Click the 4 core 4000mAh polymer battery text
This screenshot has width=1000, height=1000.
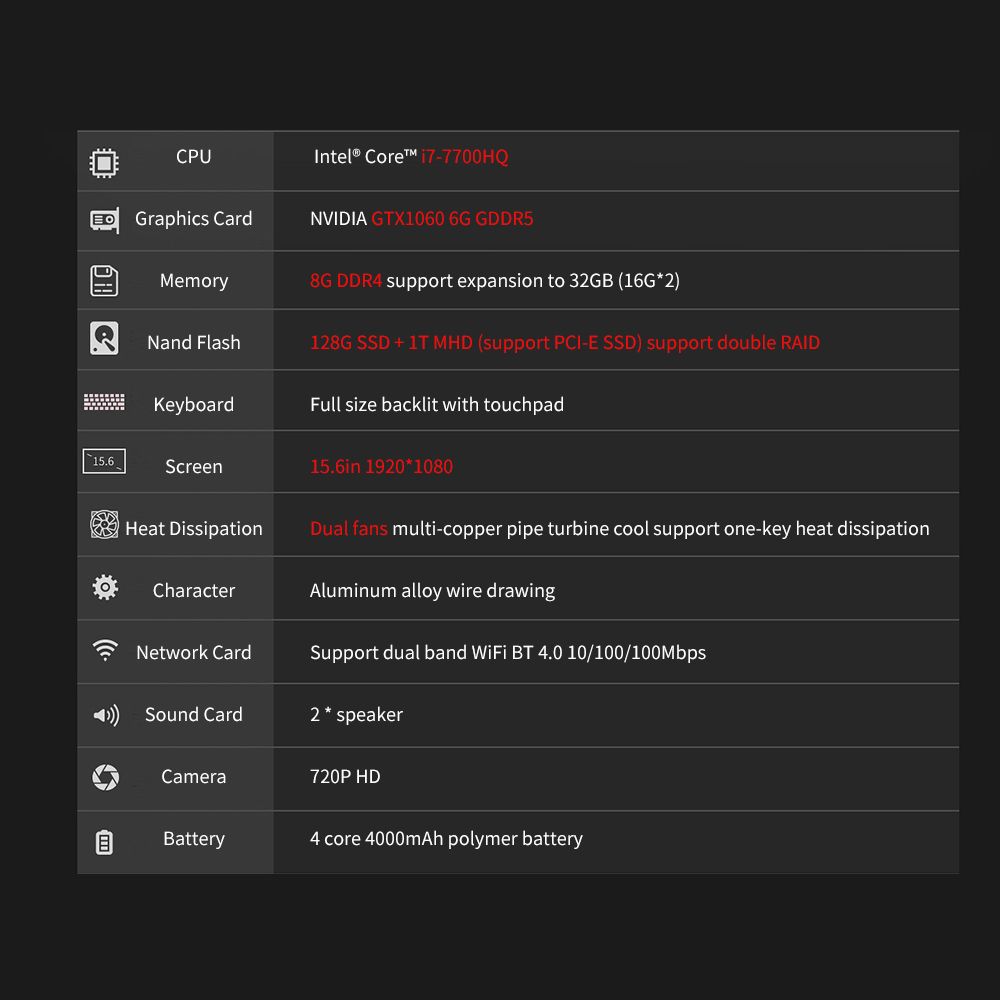(x=446, y=839)
